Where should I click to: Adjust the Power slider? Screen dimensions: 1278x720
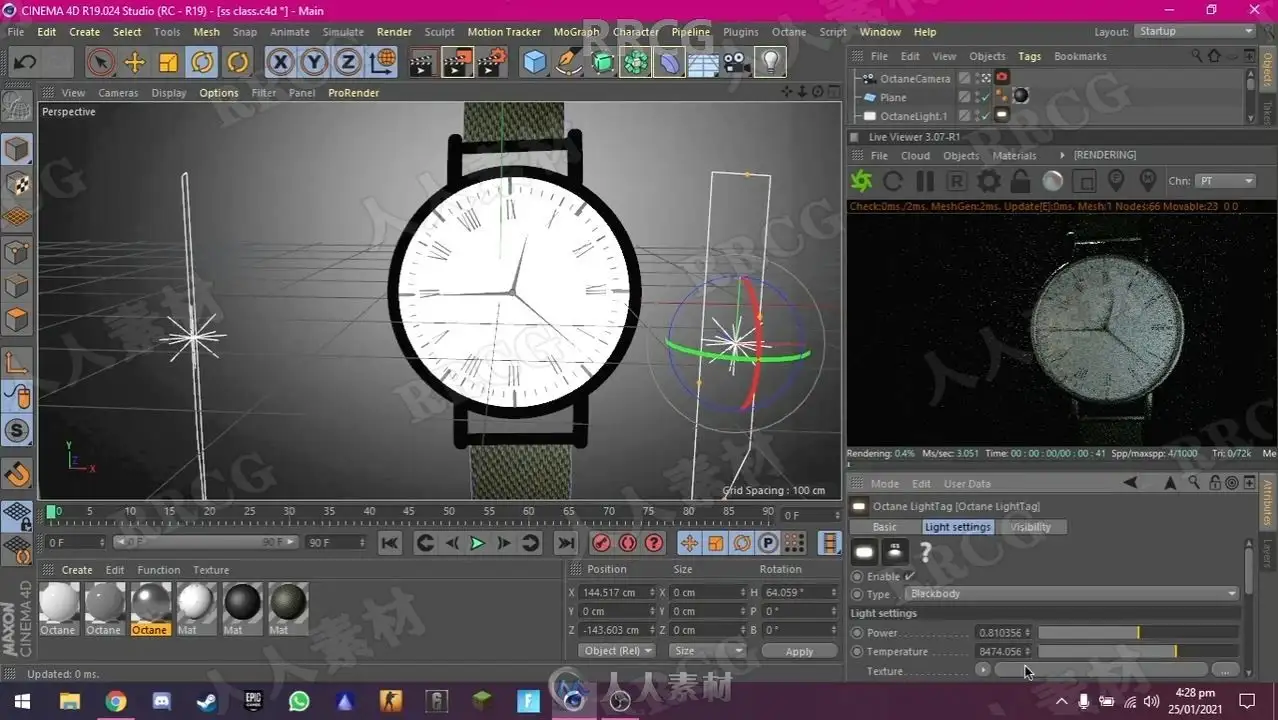click(1138, 633)
